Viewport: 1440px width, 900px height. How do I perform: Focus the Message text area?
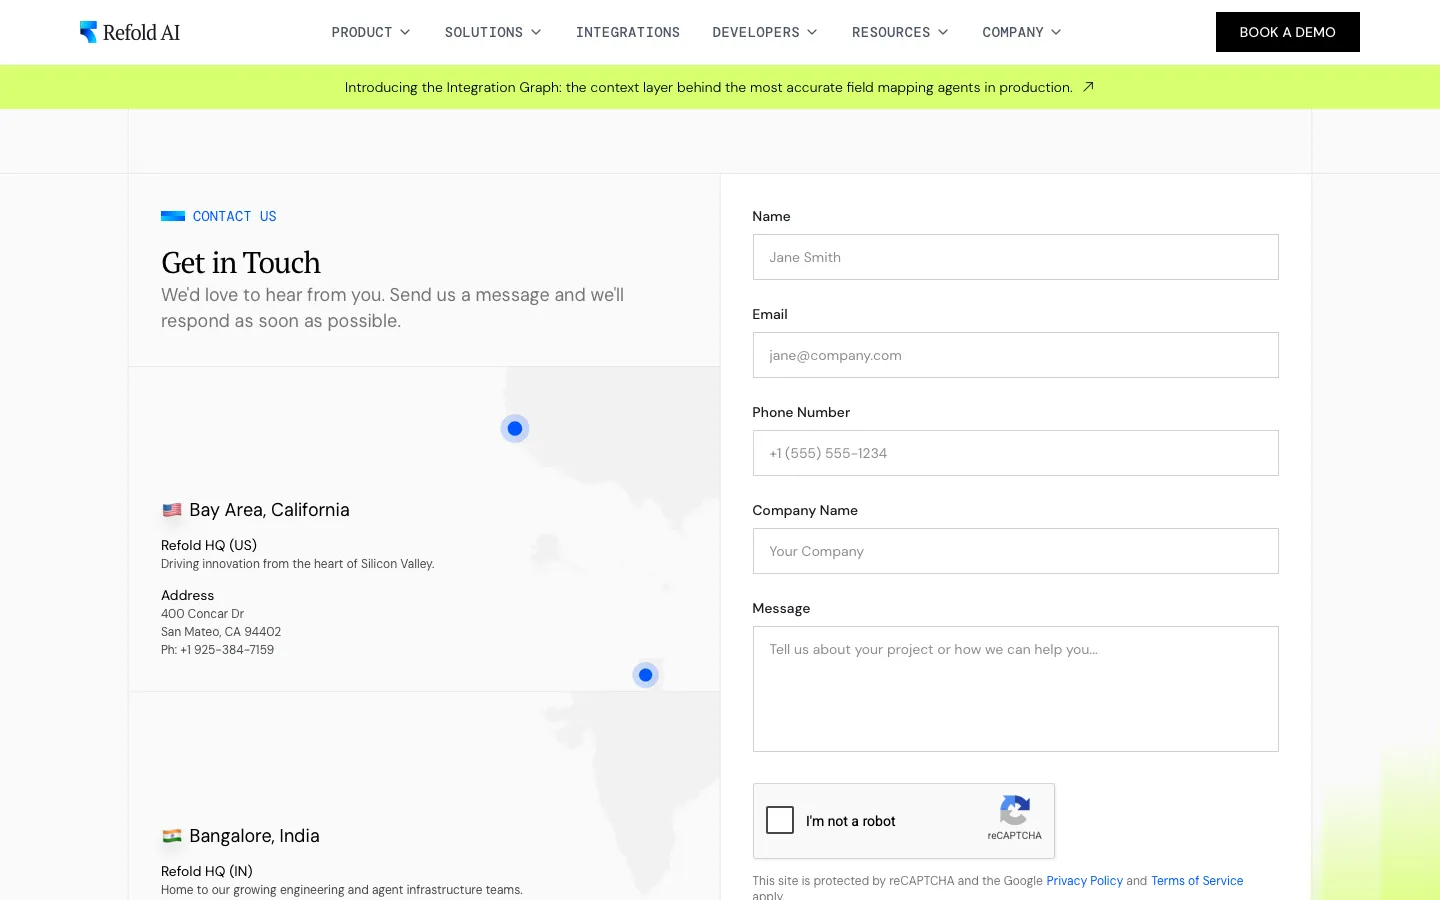(1016, 689)
